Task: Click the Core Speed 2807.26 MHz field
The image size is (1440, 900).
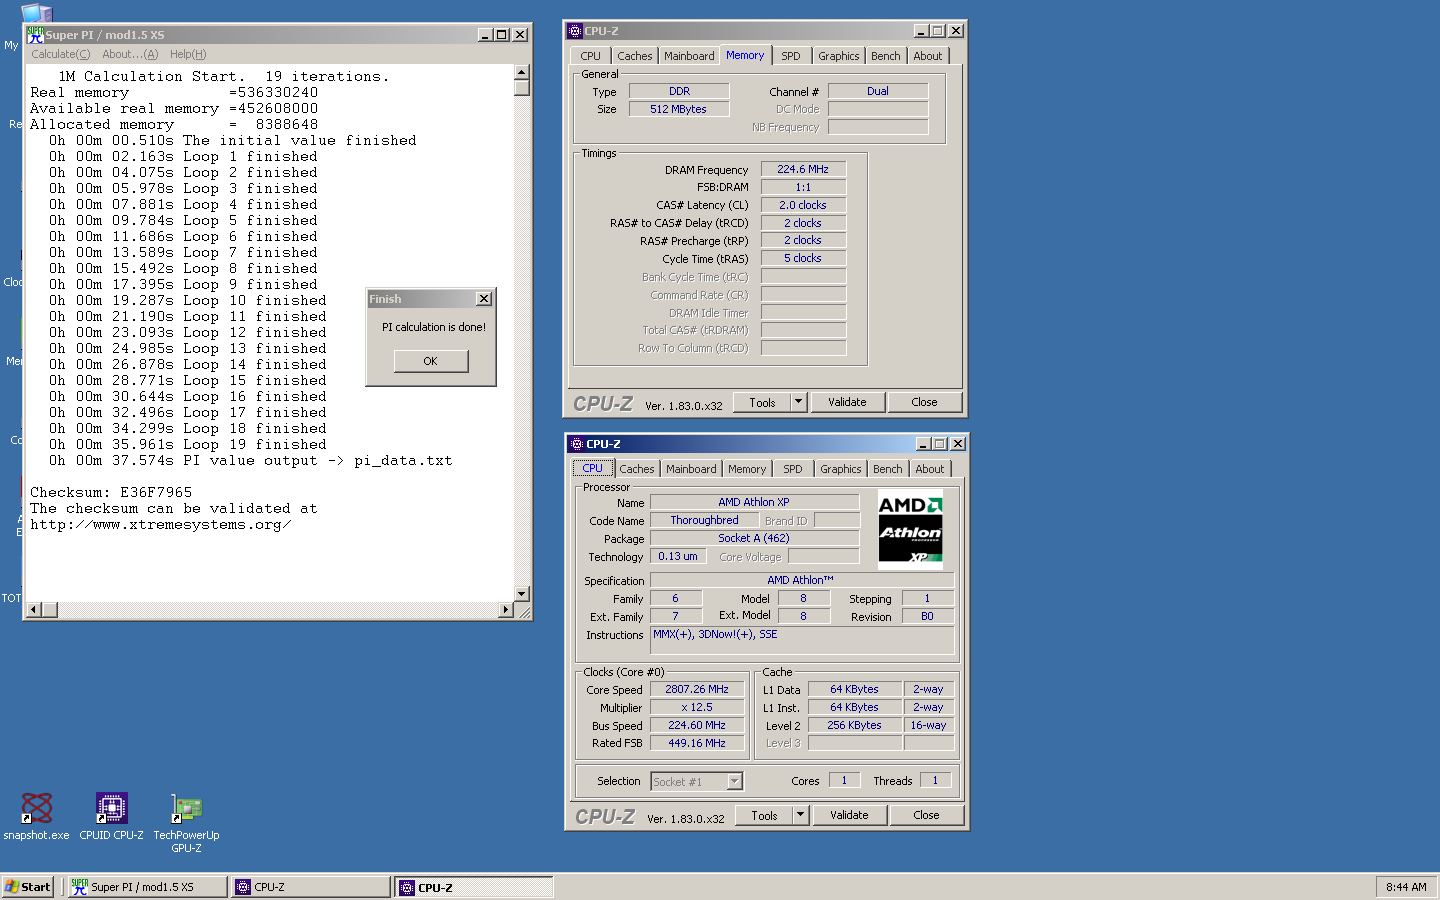Action: point(697,689)
